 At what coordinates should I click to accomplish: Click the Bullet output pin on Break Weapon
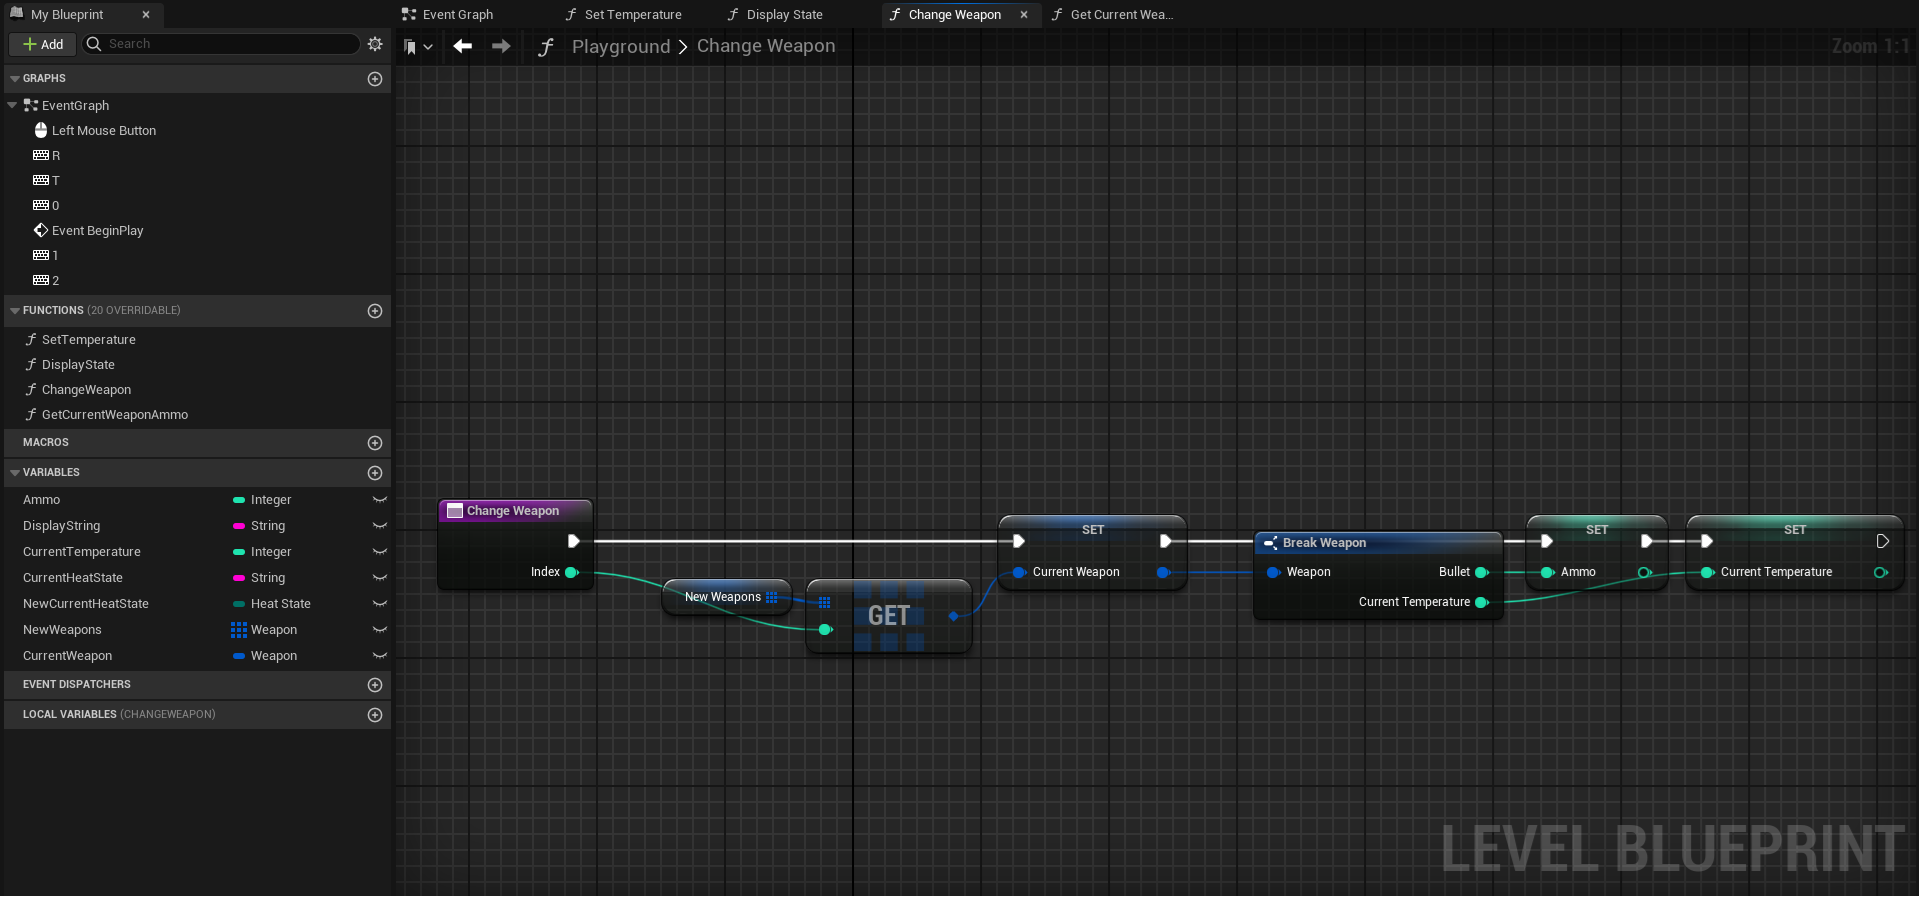click(1482, 572)
